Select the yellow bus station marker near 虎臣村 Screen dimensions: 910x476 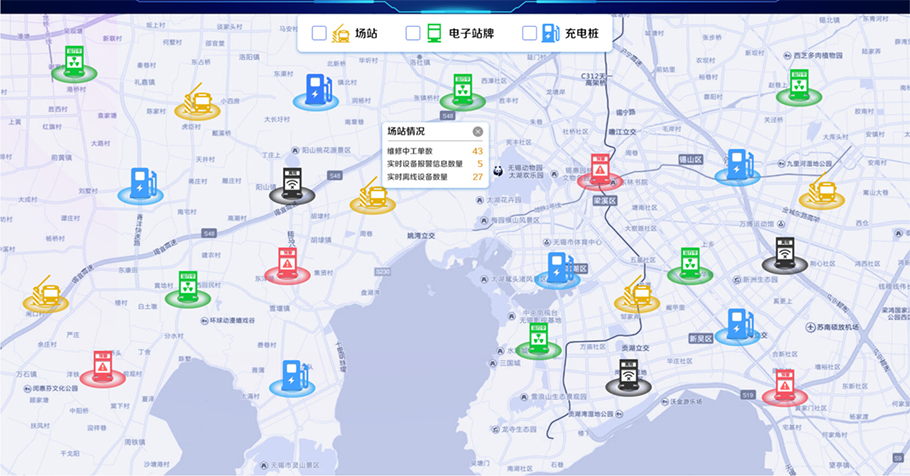tap(198, 101)
